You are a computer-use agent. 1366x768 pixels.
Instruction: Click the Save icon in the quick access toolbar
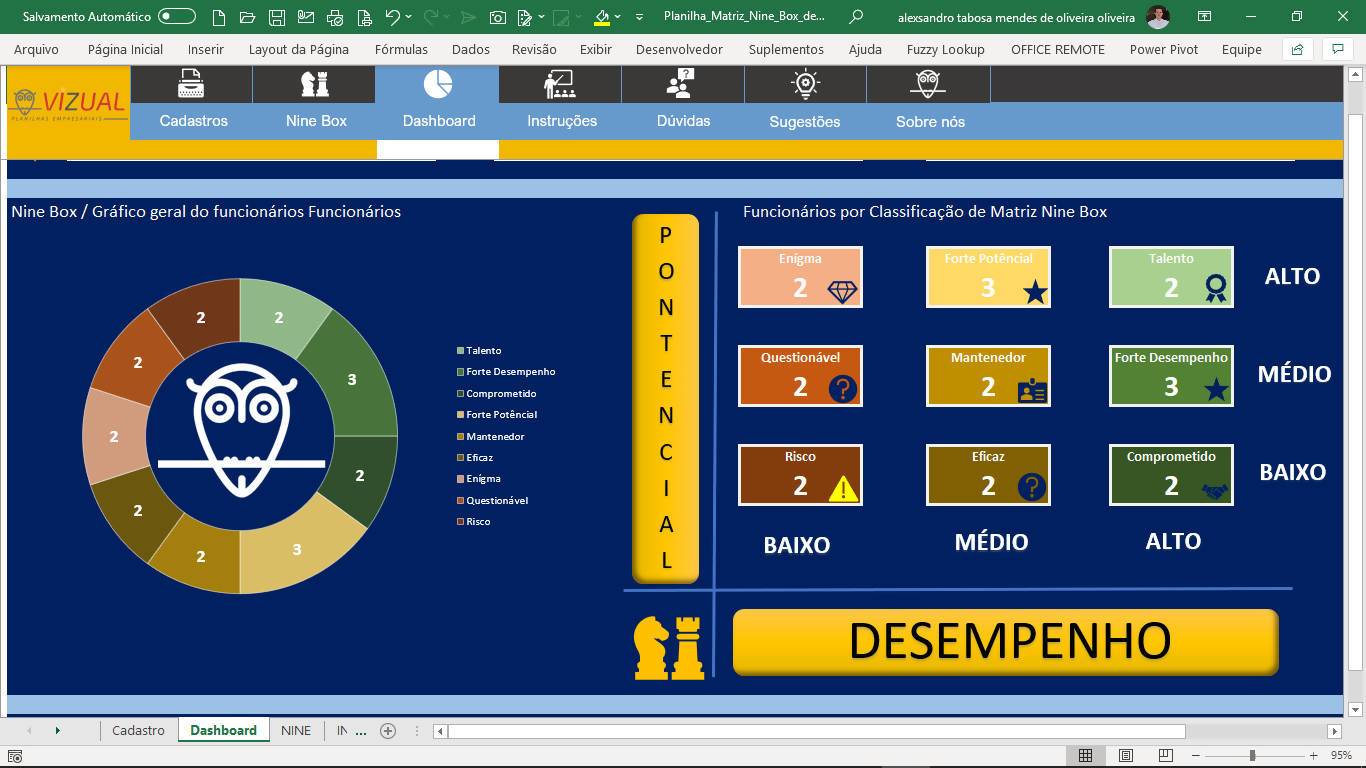(277, 17)
